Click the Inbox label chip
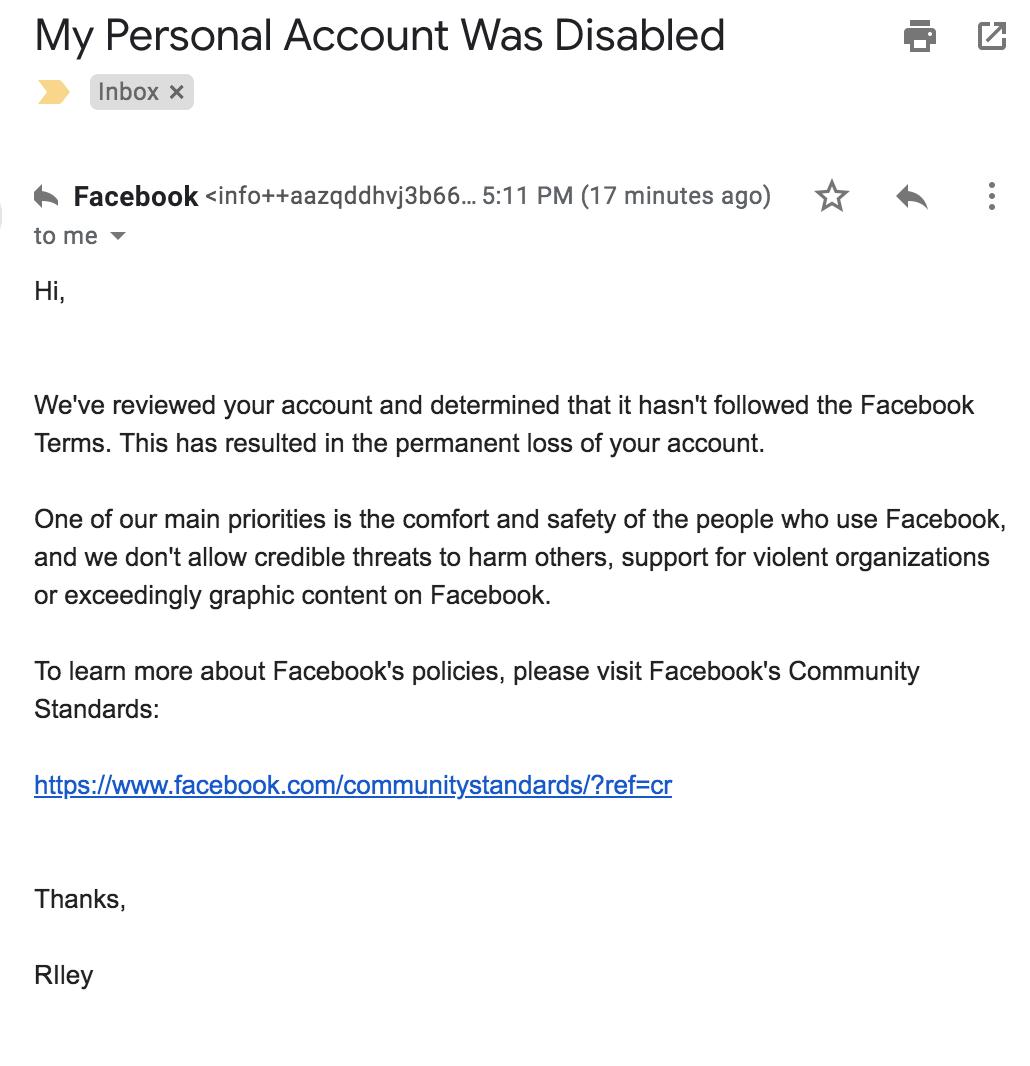The height and width of the screenshot is (1066, 1030). coord(128,92)
